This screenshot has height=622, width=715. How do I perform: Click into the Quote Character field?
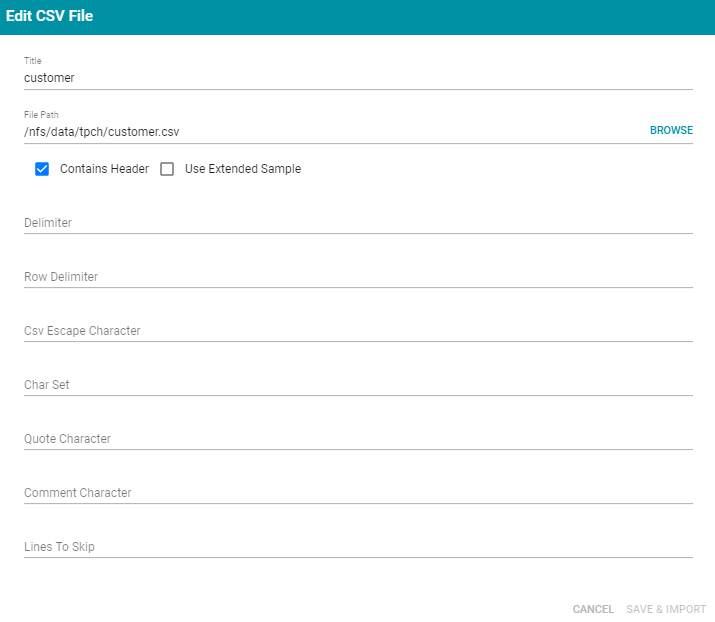(357, 439)
